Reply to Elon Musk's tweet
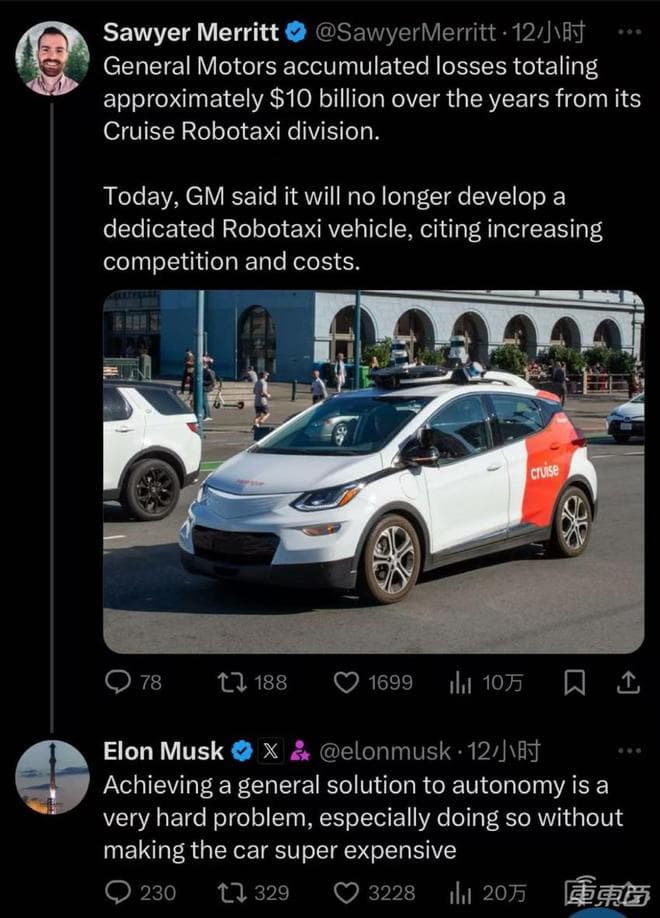The height and width of the screenshot is (918, 660). point(119,892)
